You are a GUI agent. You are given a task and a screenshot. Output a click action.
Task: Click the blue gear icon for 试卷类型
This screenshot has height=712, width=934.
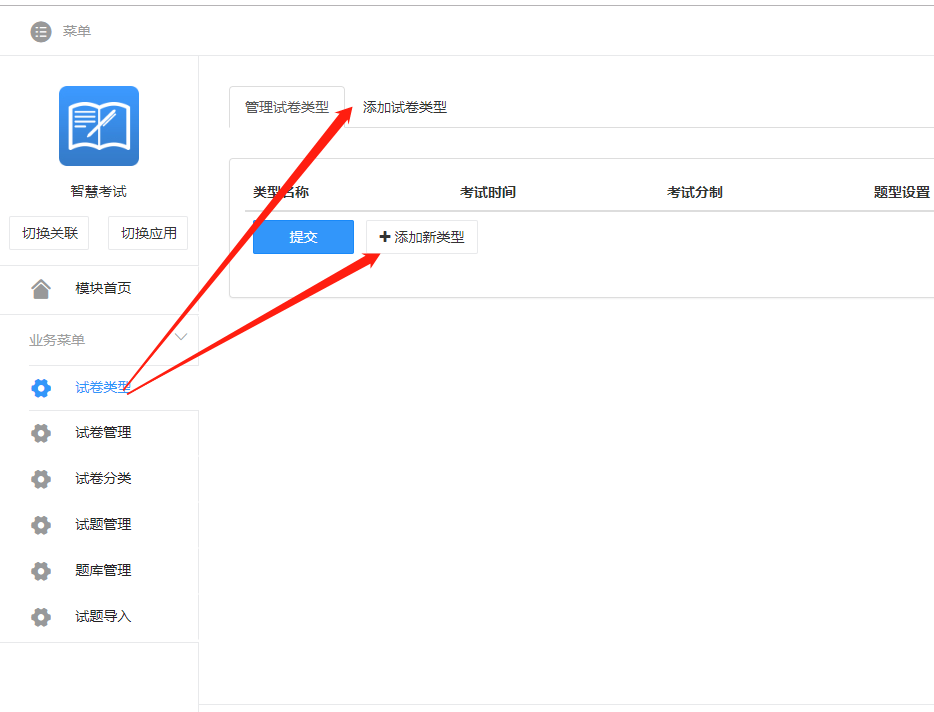tap(41, 388)
